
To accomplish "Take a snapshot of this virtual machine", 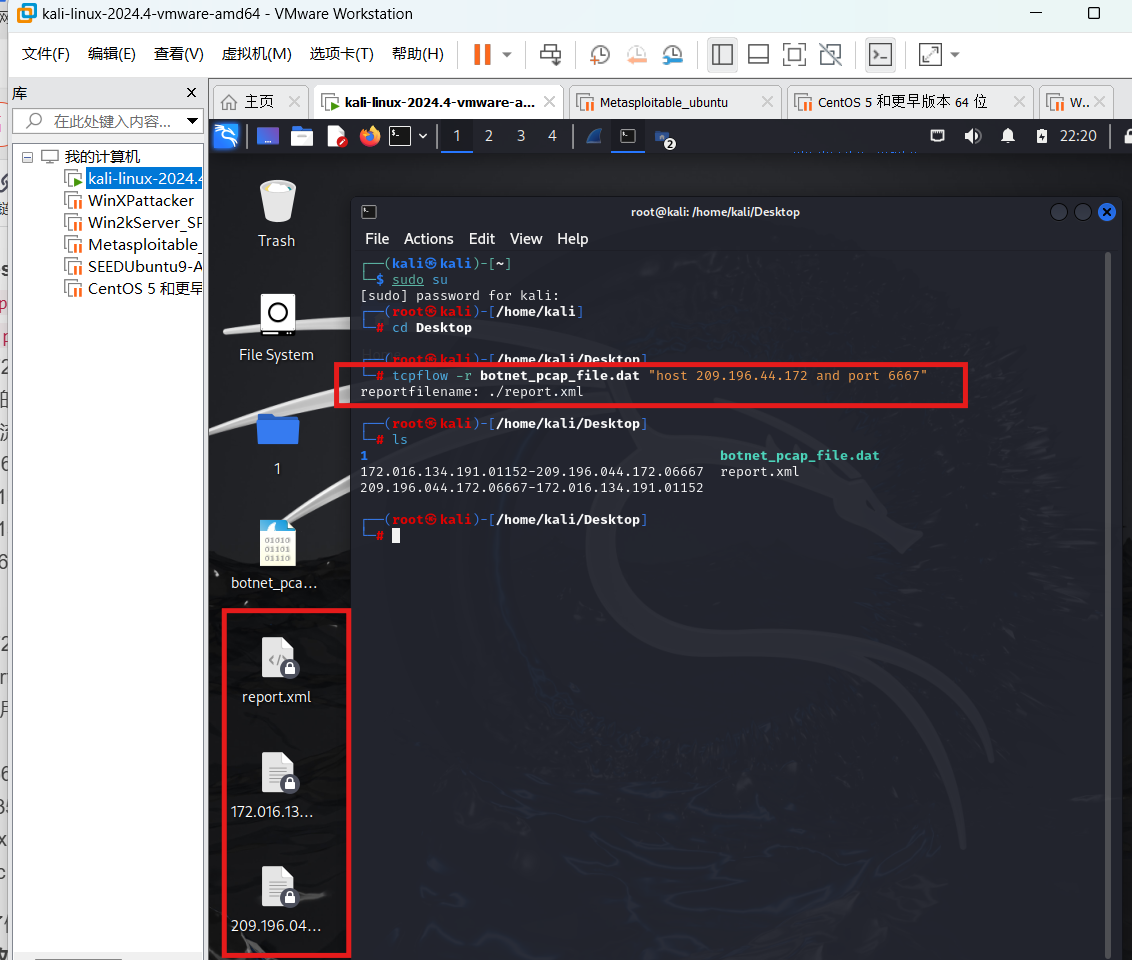I will (x=599, y=55).
